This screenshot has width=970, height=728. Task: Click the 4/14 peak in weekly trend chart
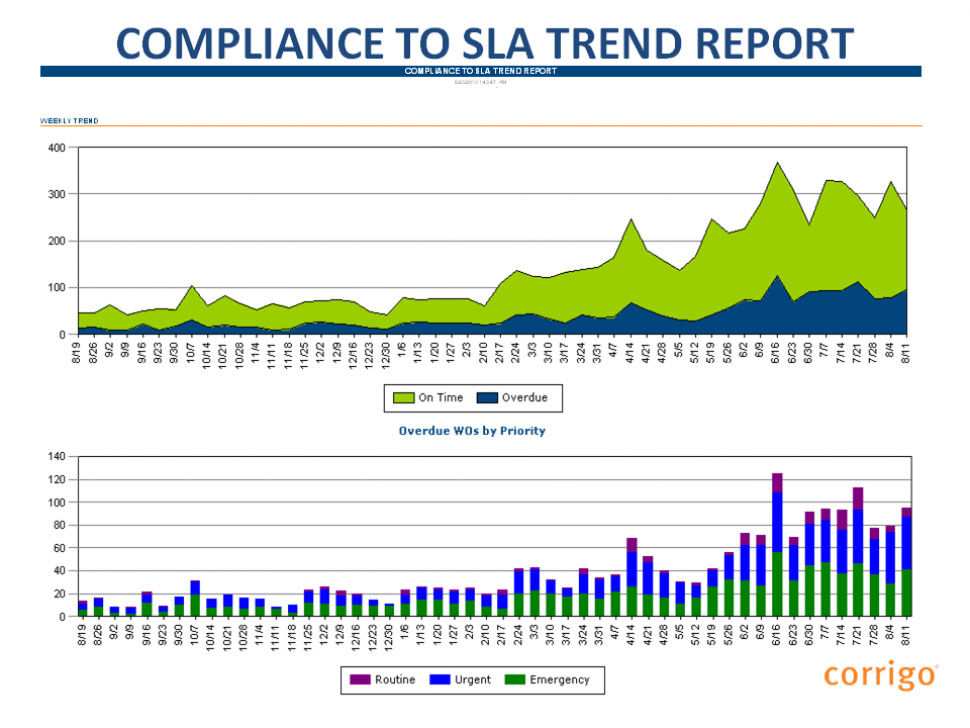631,219
